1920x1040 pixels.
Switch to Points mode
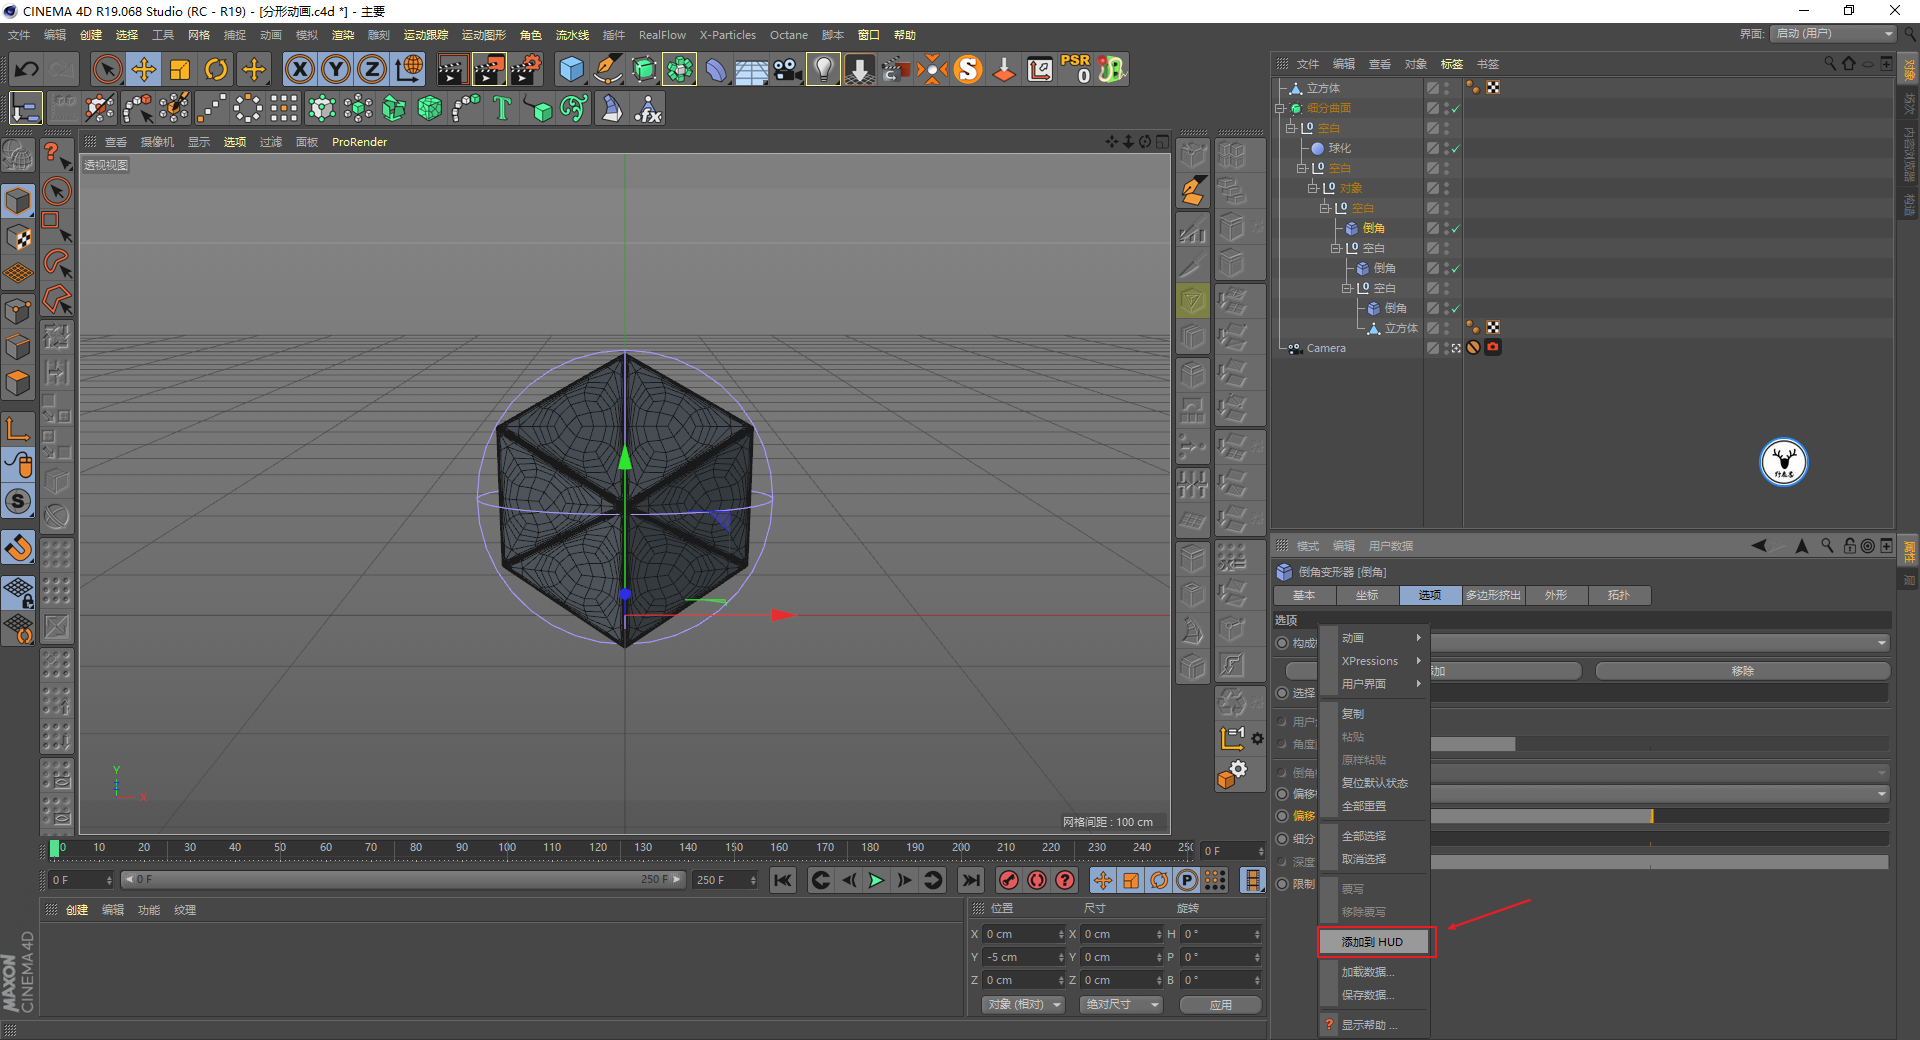pos(18,310)
